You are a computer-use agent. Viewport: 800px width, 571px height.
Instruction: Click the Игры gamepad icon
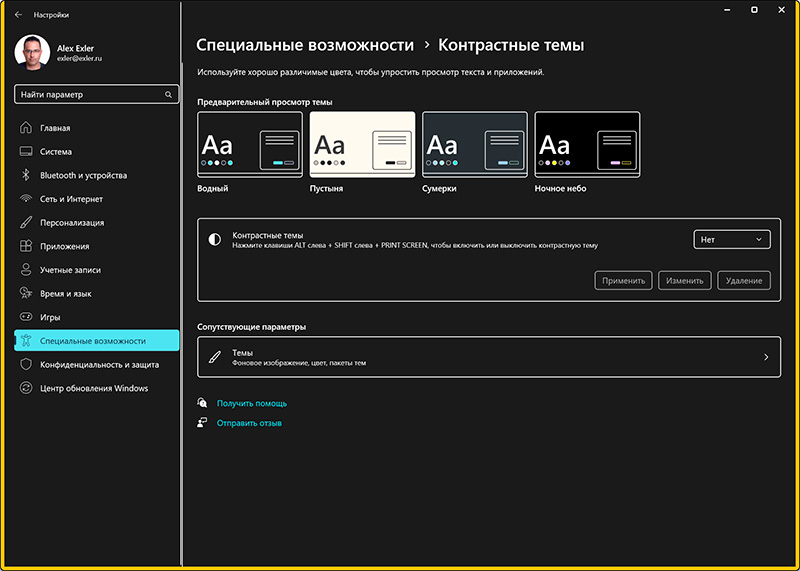26,317
